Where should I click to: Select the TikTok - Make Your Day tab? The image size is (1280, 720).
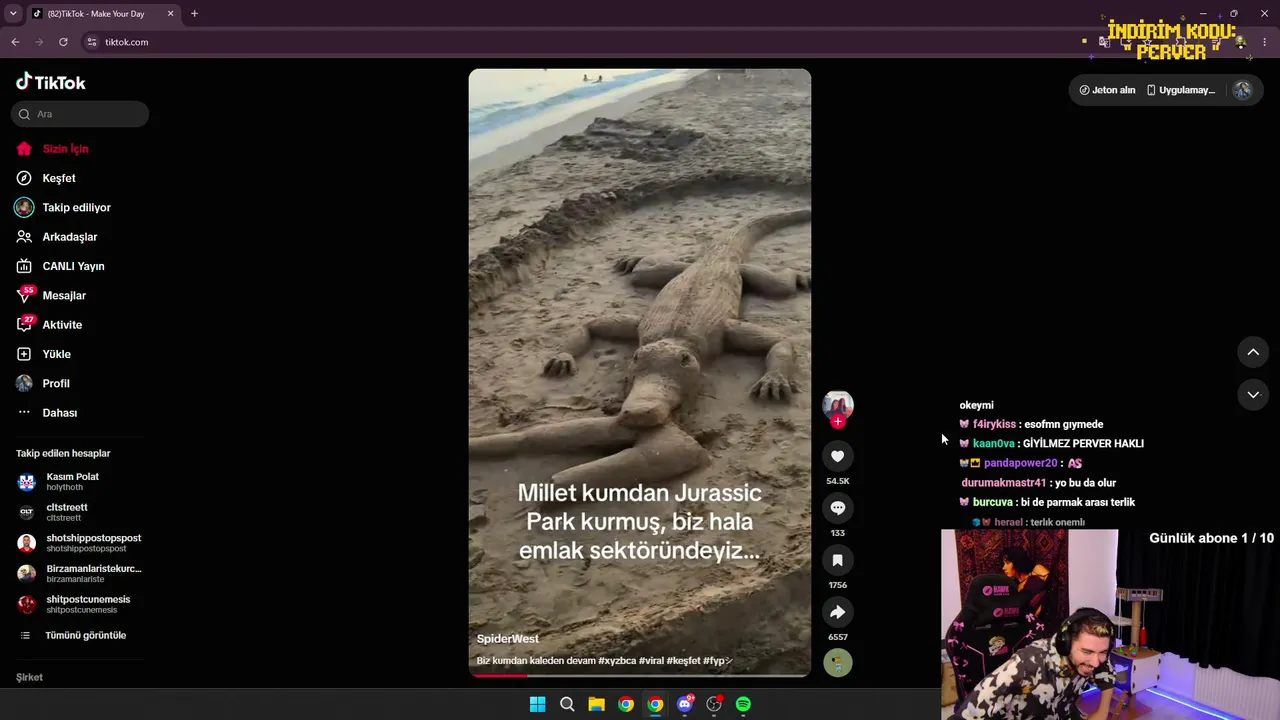click(x=102, y=13)
